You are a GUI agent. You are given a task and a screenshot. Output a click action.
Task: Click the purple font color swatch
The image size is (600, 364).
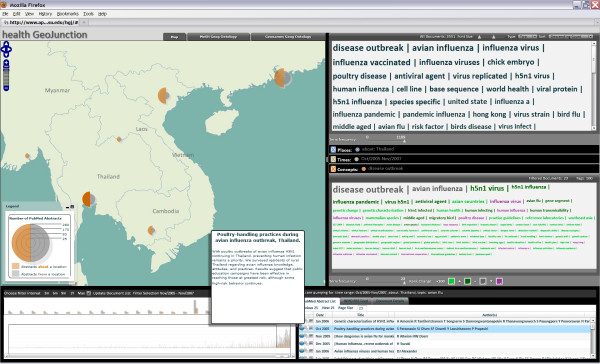499,281
